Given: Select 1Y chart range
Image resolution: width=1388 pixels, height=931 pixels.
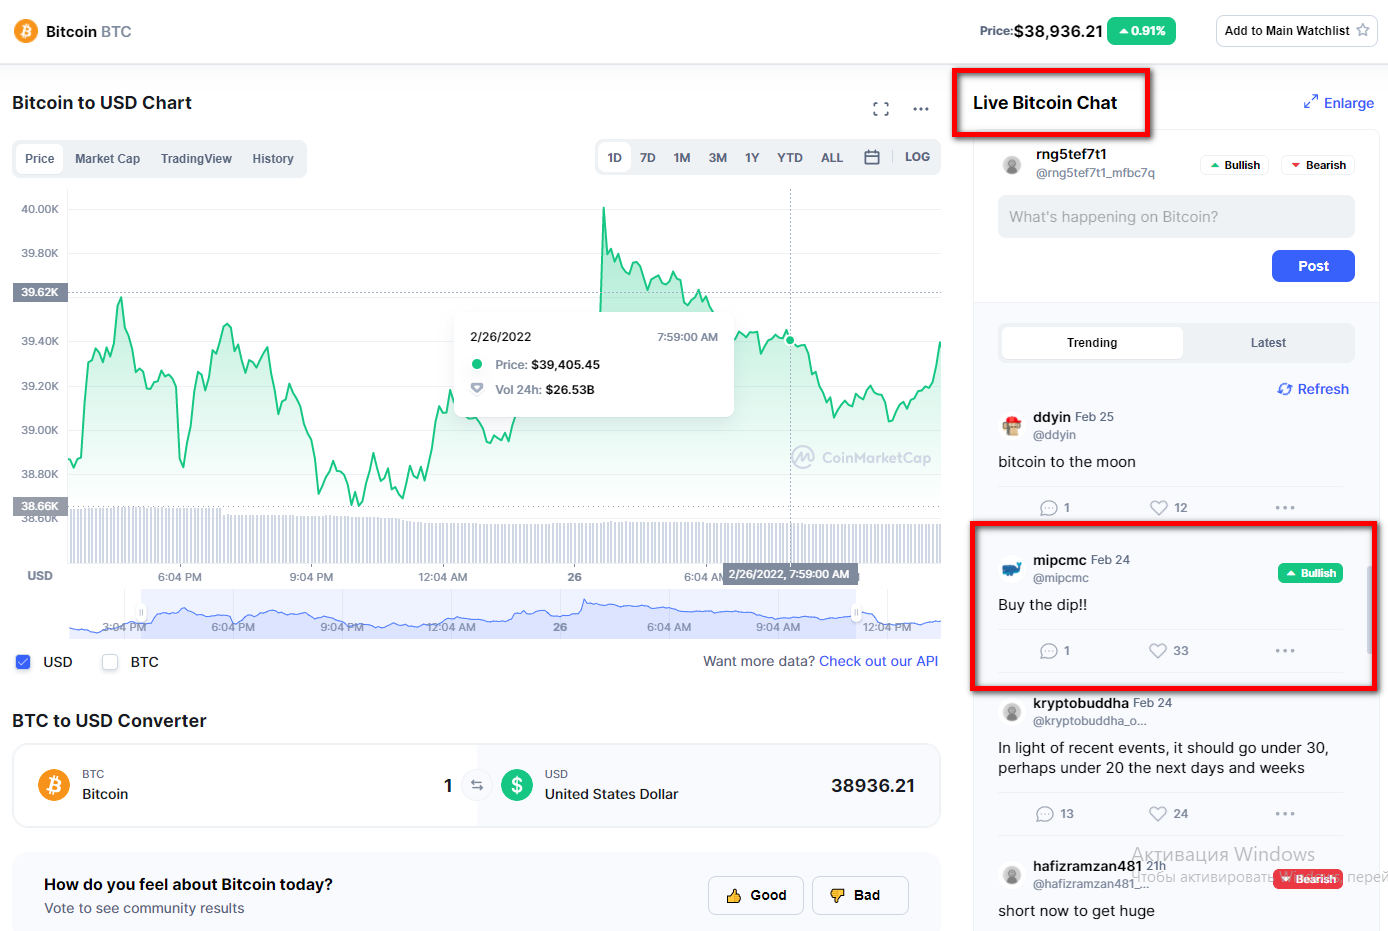Looking at the screenshot, I should 752,157.
